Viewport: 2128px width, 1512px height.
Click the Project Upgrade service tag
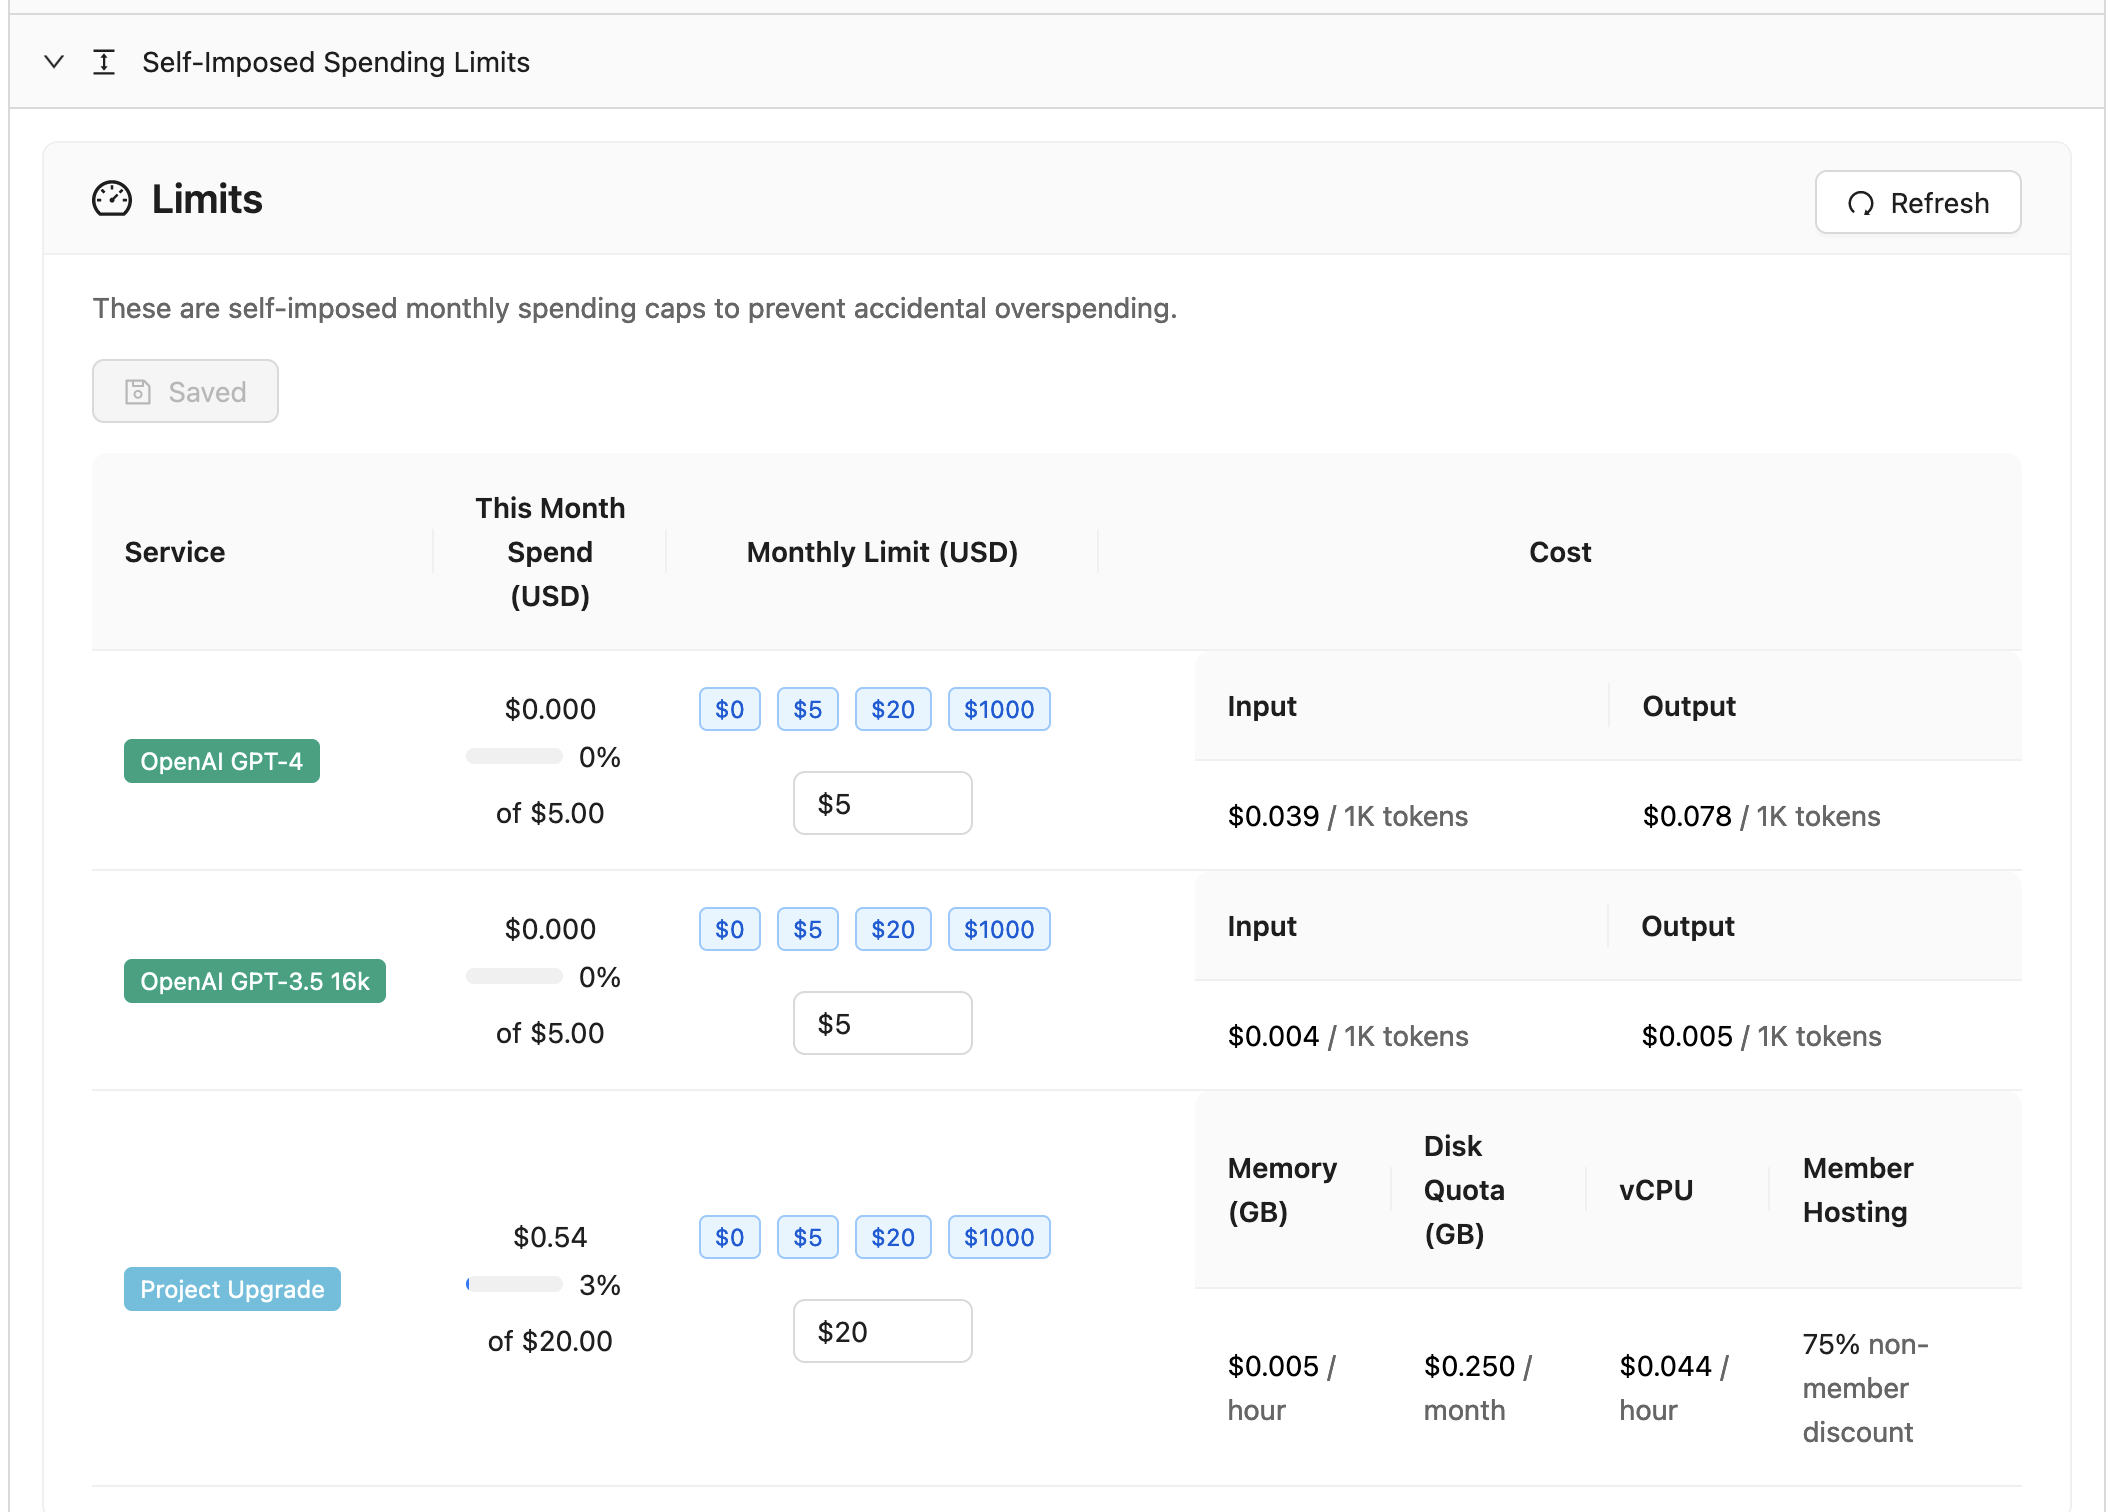[232, 1290]
